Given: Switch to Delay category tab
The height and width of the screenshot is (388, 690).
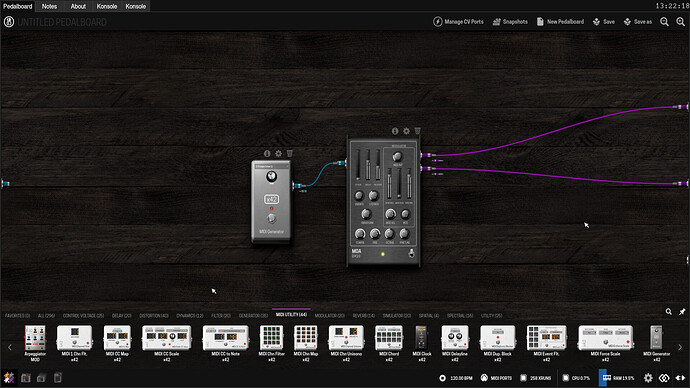Looking at the screenshot, I should 121,315.
